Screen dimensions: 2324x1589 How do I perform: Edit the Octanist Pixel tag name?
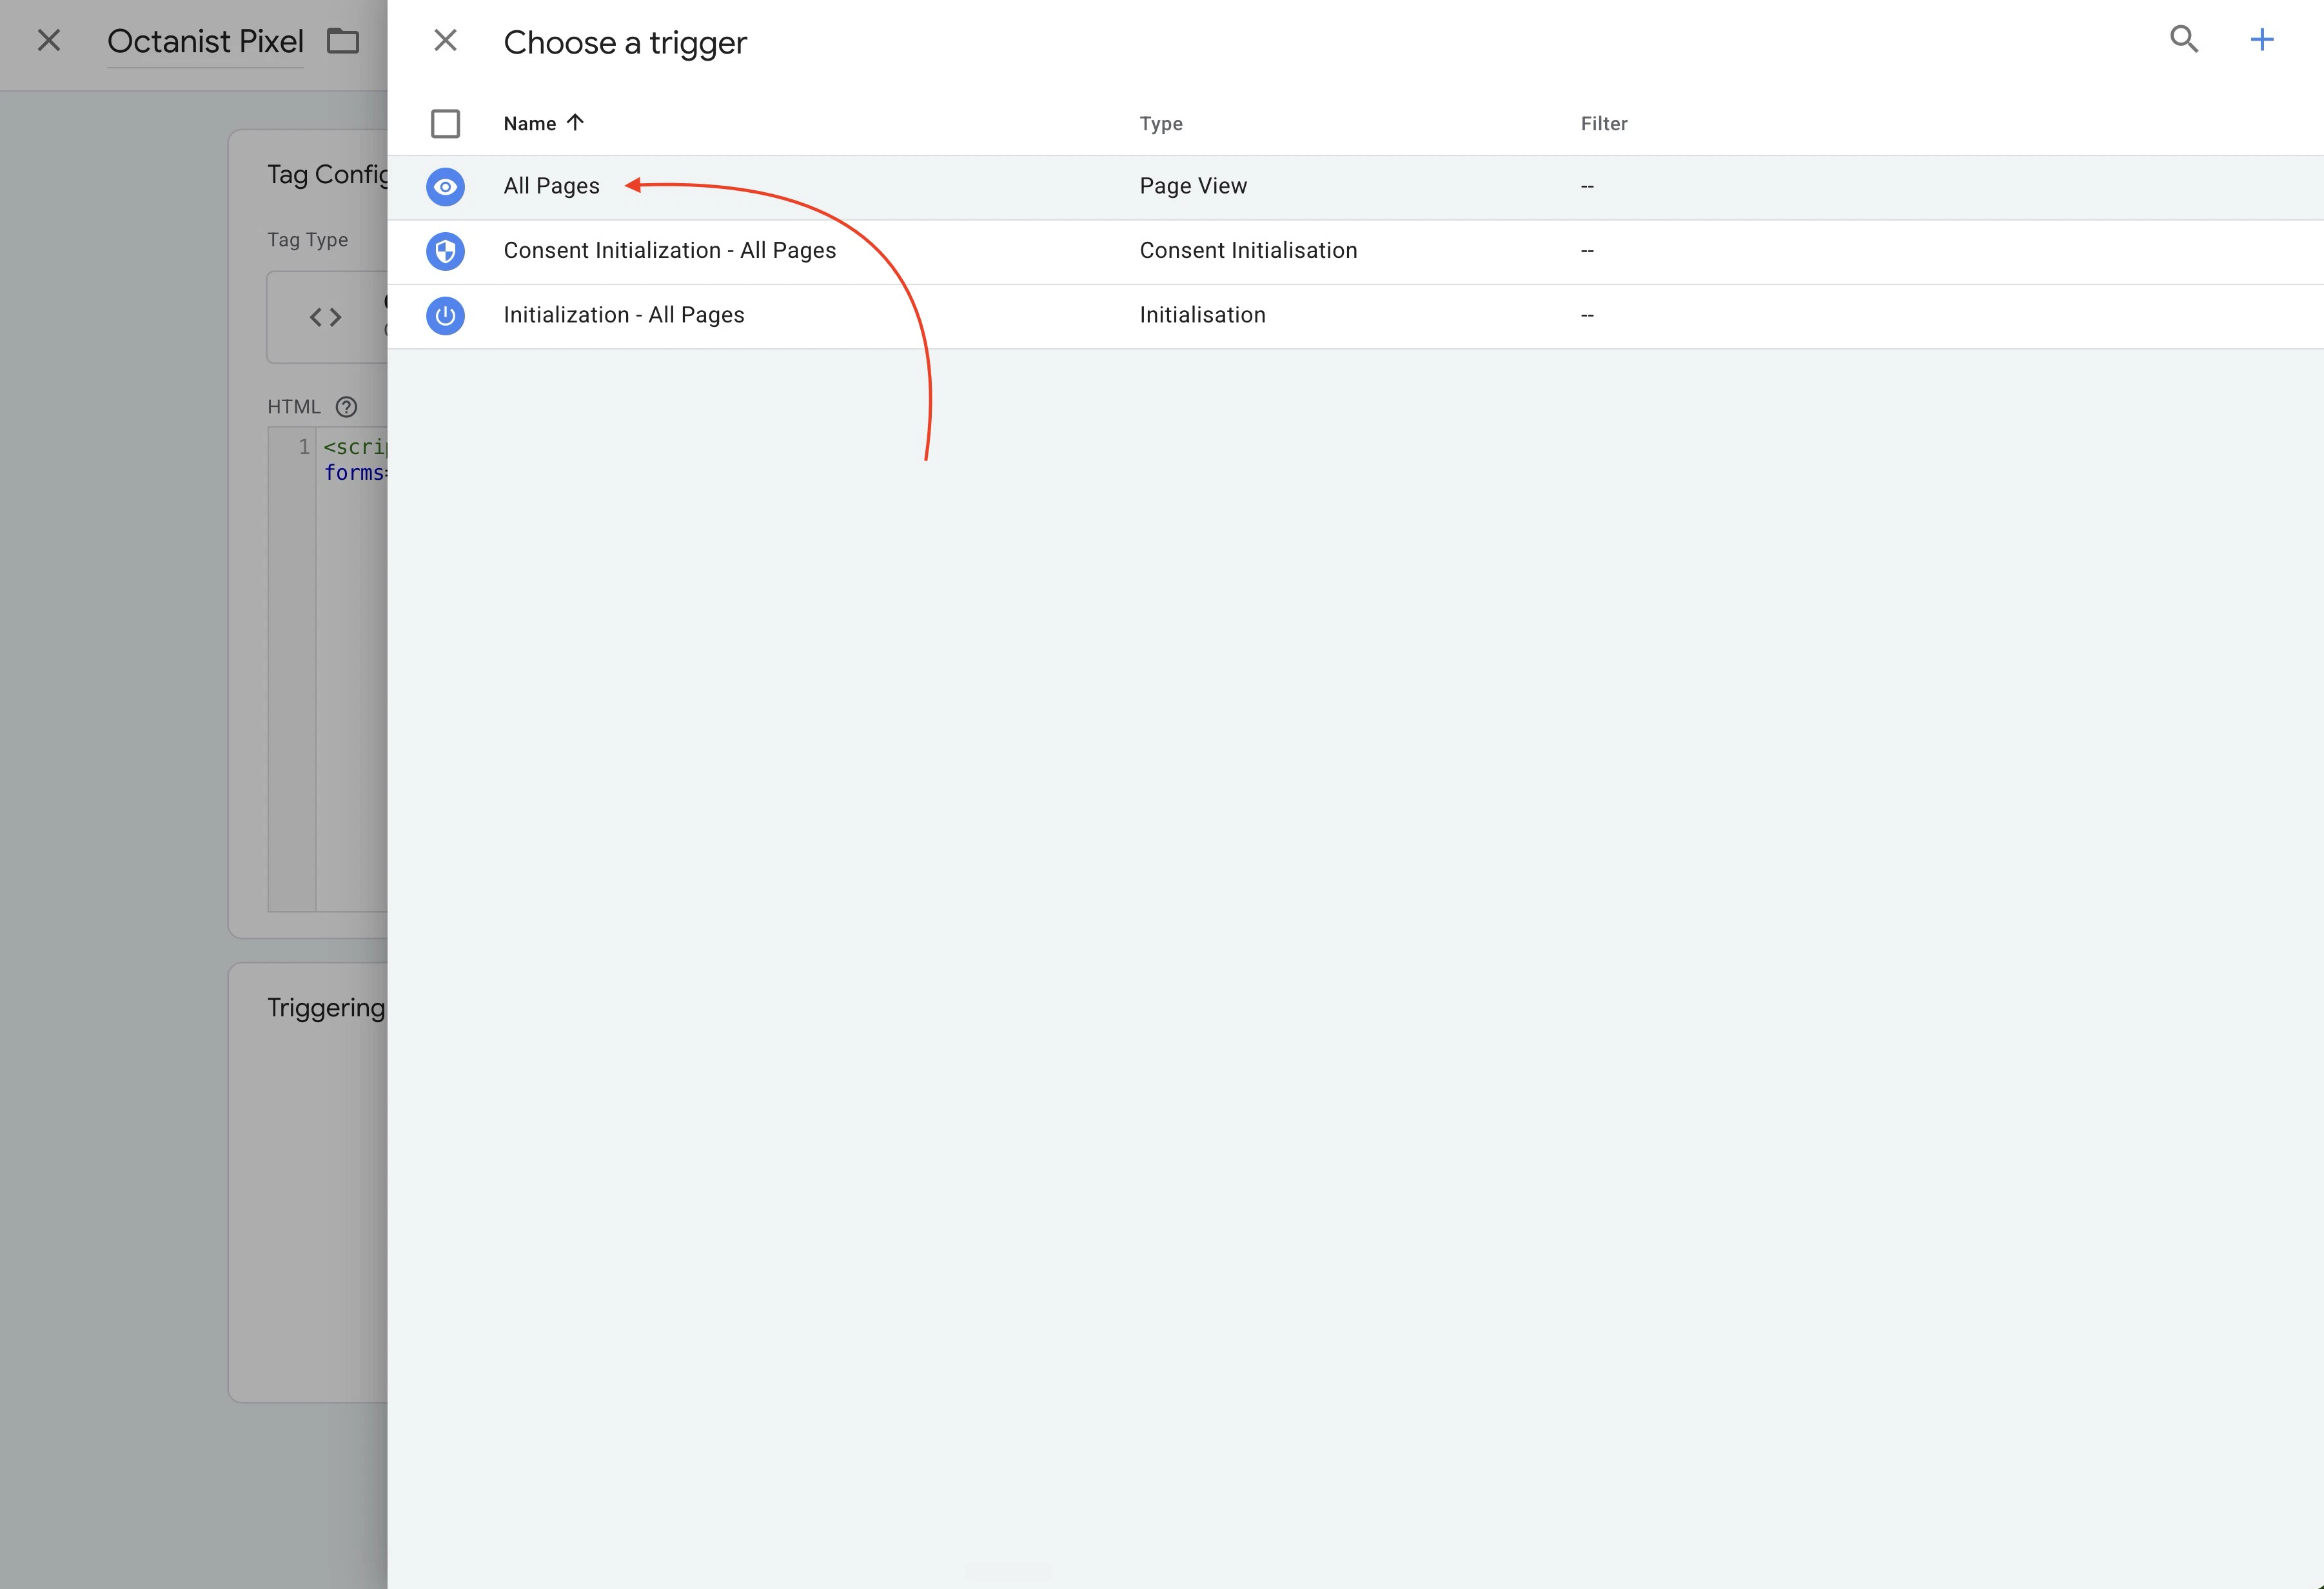click(205, 42)
